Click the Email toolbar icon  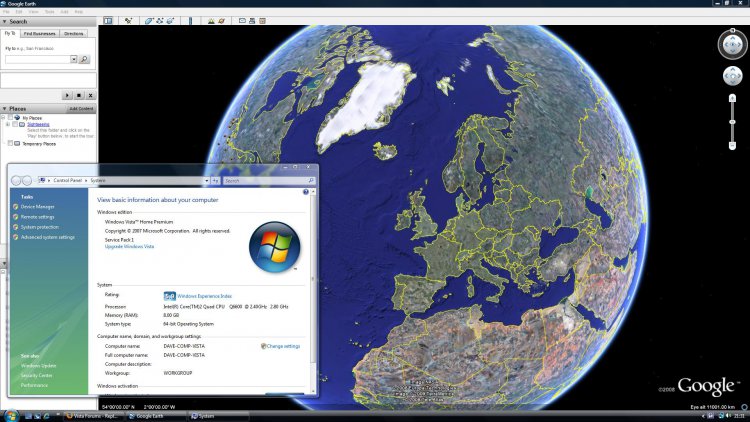[242, 21]
